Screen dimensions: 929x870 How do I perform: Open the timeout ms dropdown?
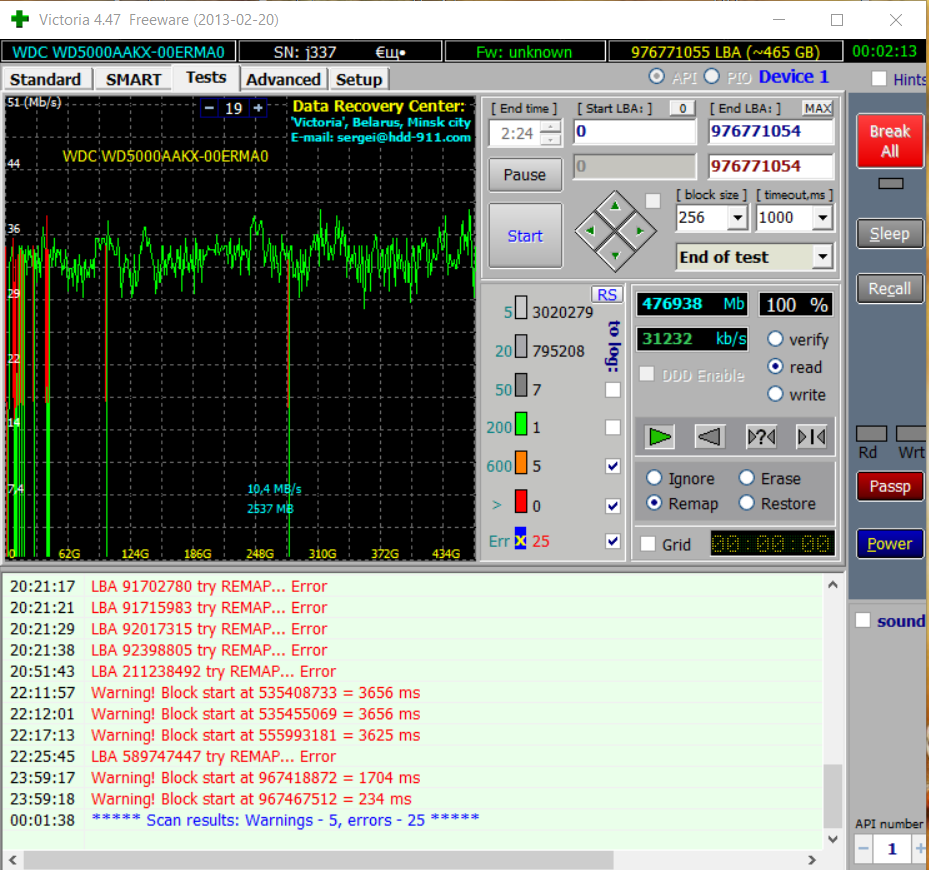[822, 218]
